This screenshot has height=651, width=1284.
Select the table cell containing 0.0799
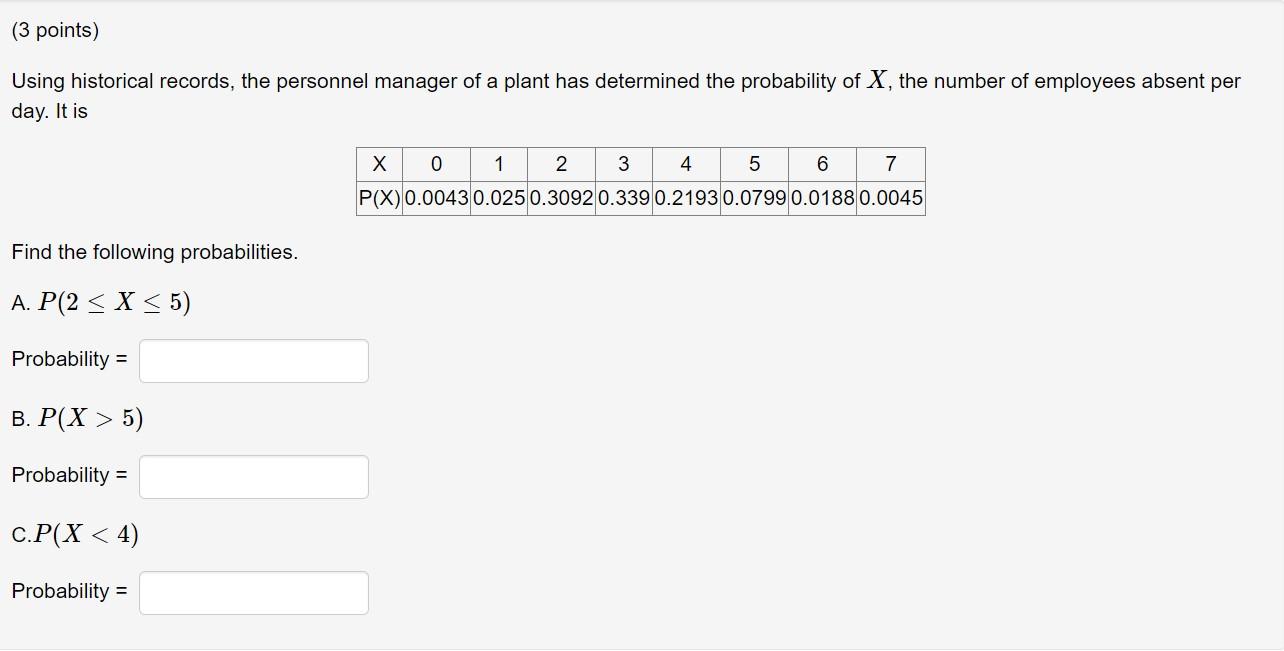753,199
